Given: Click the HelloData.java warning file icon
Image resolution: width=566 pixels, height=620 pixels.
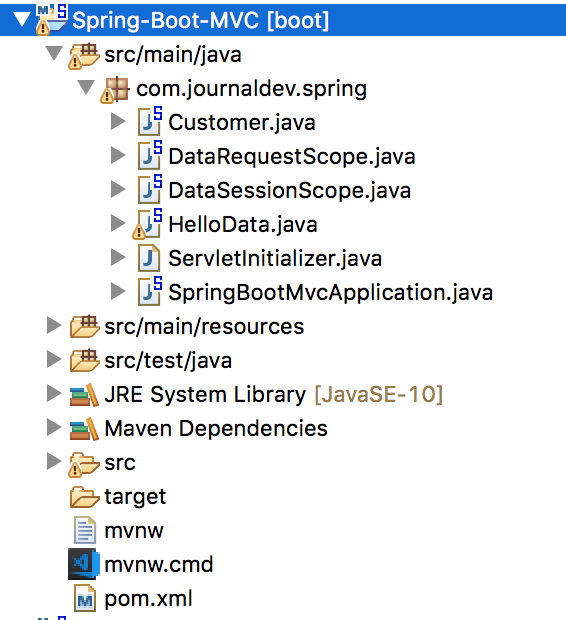Looking at the screenshot, I should pyautogui.click(x=147, y=224).
